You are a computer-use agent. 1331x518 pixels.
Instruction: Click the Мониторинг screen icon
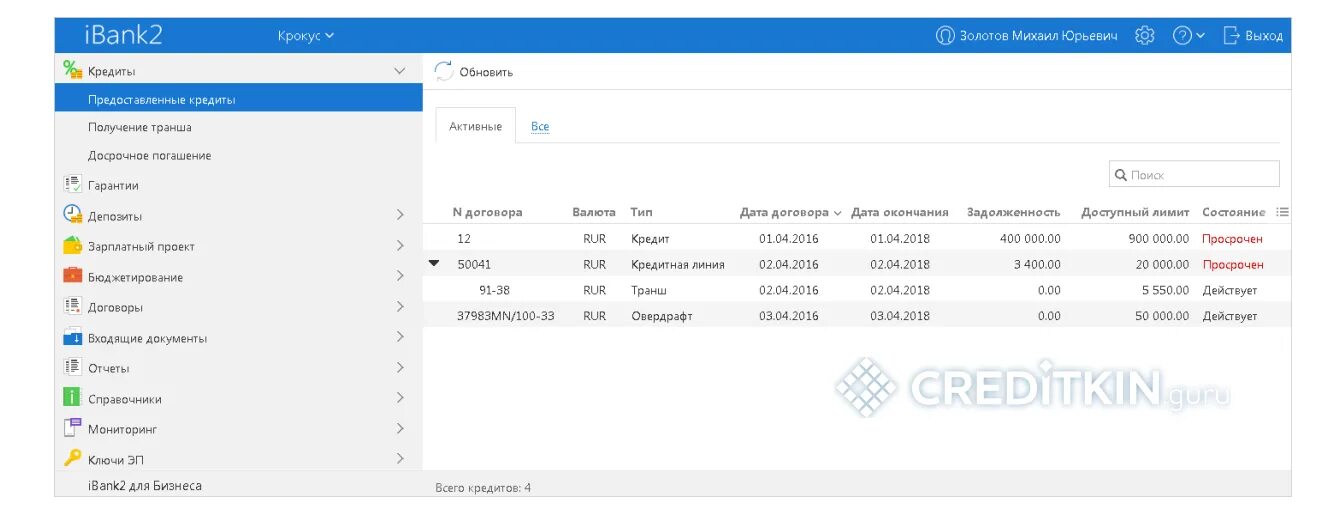click(72, 428)
